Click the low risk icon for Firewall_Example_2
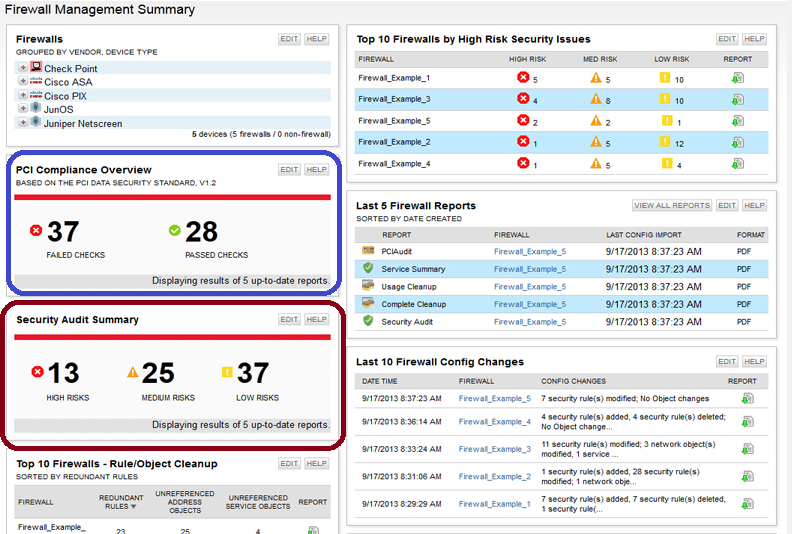Viewport: 792px width, 534px height. pos(665,141)
